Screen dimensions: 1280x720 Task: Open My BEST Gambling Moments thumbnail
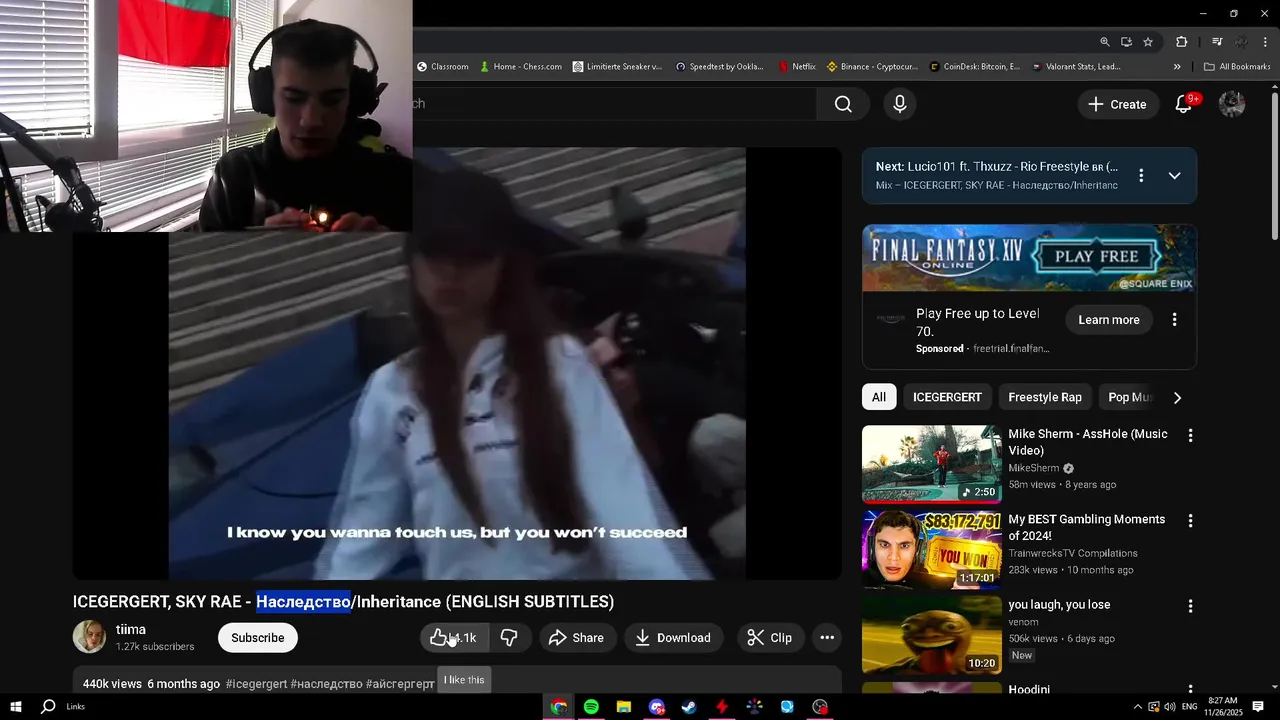[932, 549]
